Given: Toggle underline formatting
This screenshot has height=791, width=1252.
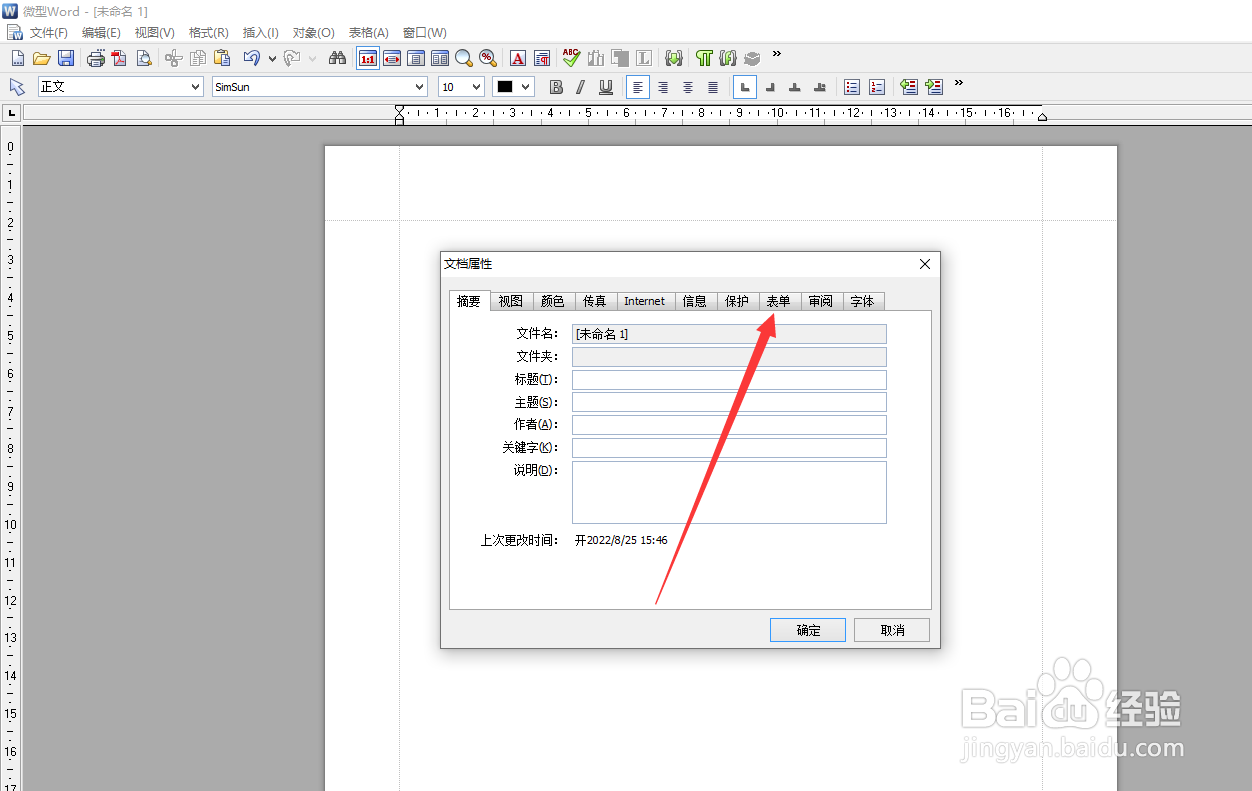Looking at the screenshot, I should [605, 87].
